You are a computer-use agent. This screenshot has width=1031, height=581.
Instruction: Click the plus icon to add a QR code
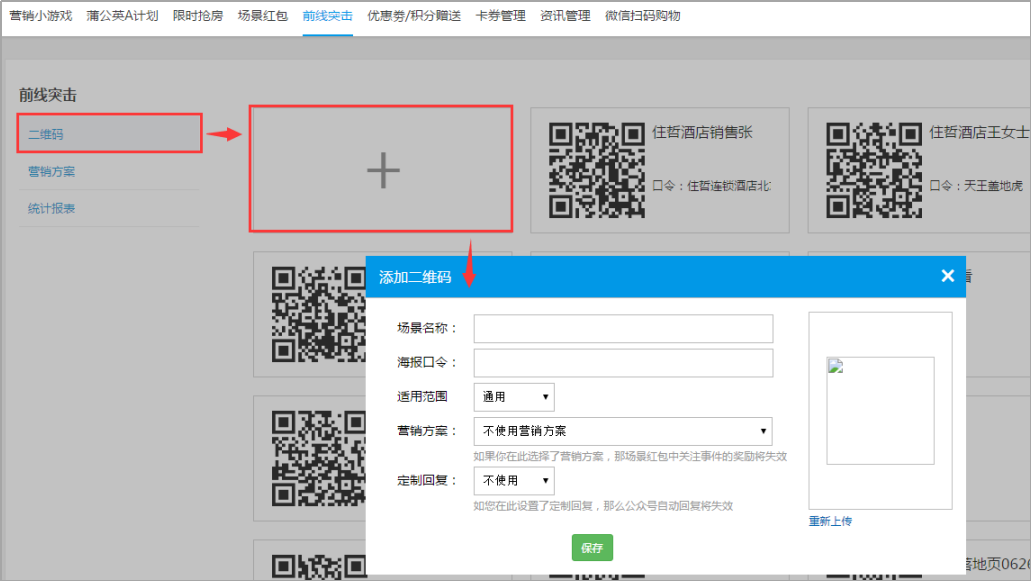pyautogui.click(x=383, y=171)
